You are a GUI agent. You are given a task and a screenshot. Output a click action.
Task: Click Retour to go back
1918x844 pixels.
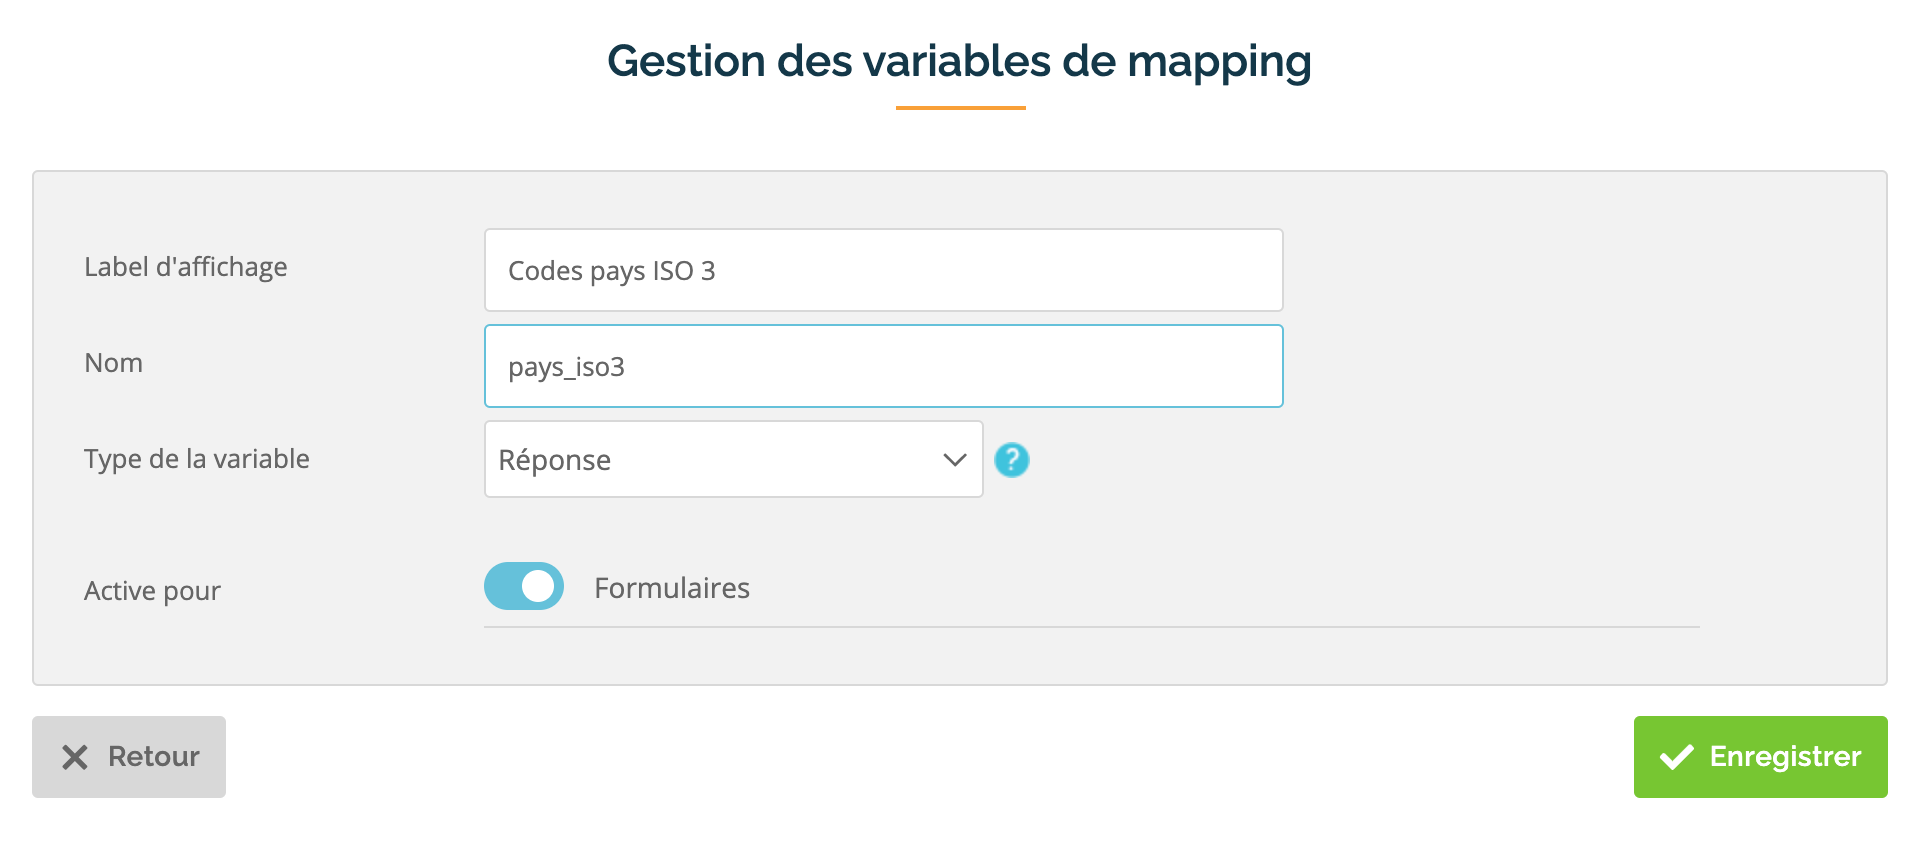point(129,757)
